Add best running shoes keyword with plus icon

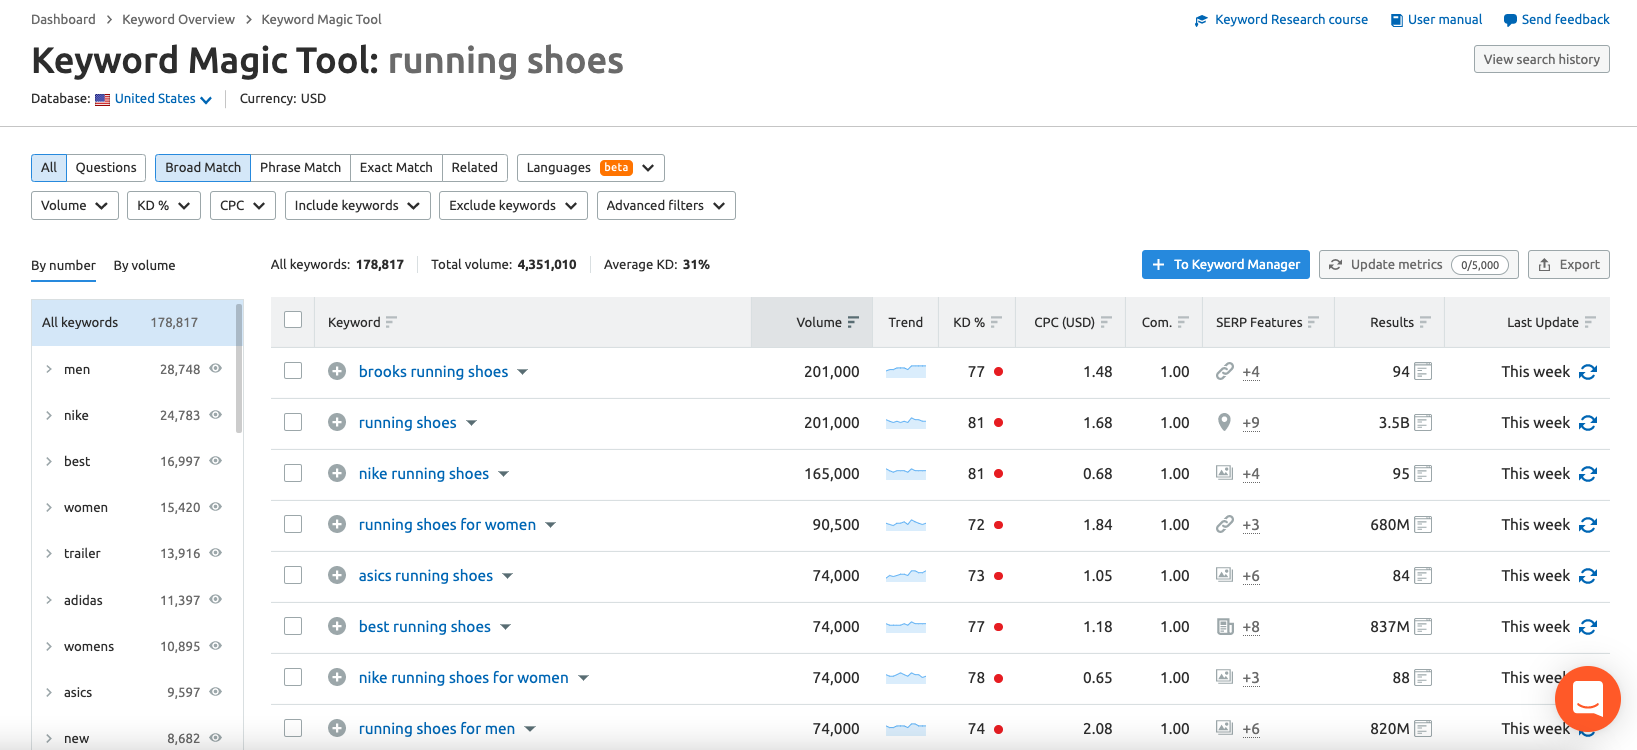(337, 626)
